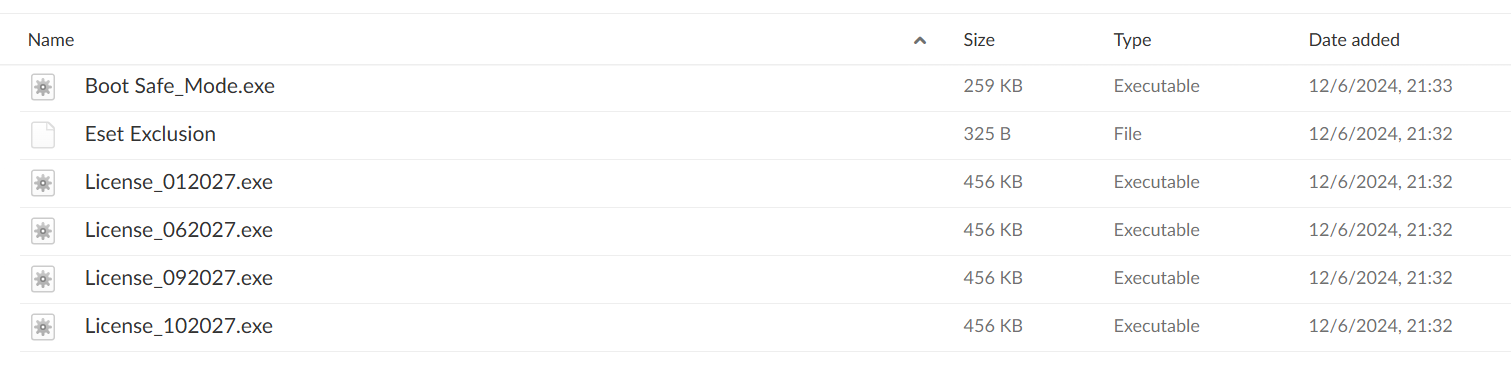1511x383 pixels.
Task: Sort files by Type column header
Action: coord(1132,40)
